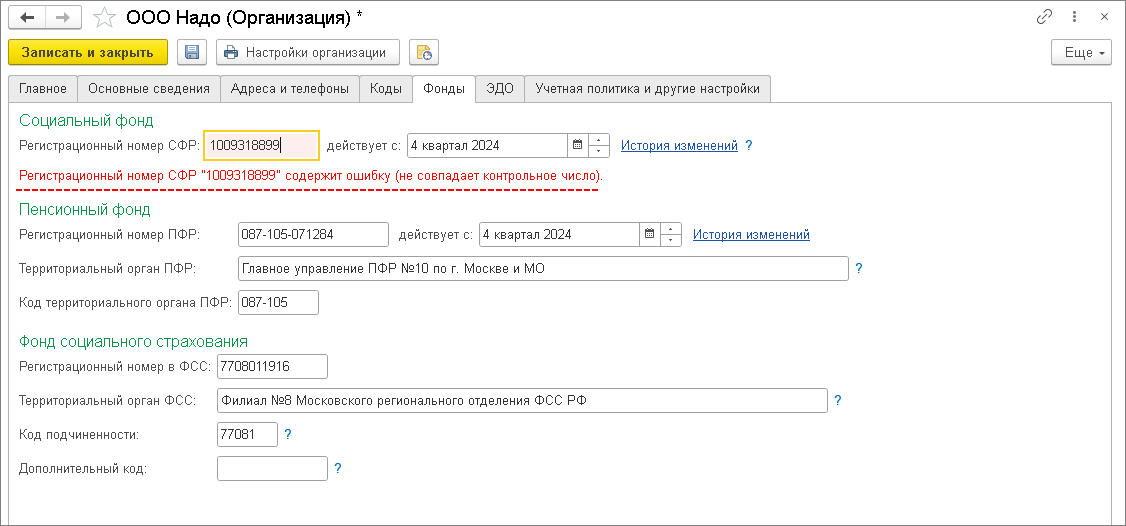Open calendar picker for SFR date

pyautogui.click(x=577, y=145)
